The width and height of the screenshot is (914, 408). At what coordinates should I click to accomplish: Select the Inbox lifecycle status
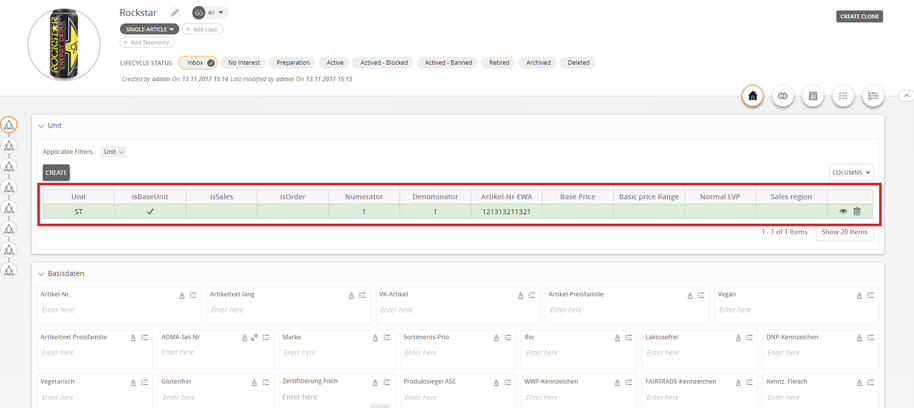pos(198,63)
